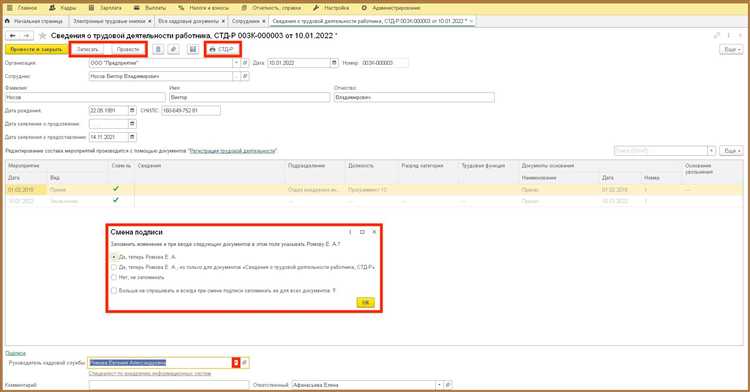Open the calendar for Дата заявления о продолжении
The height and width of the screenshot is (392, 750).
[x=132, y=124]
